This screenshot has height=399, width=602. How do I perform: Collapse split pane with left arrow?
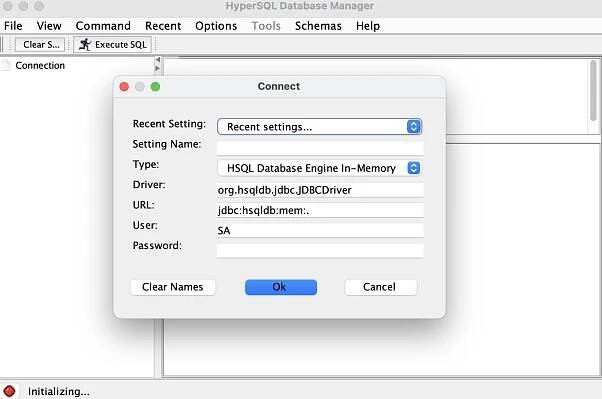(157, 60)
